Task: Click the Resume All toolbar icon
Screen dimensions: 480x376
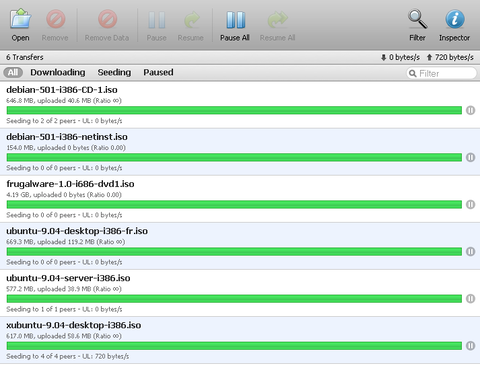Action: point(277,25)
